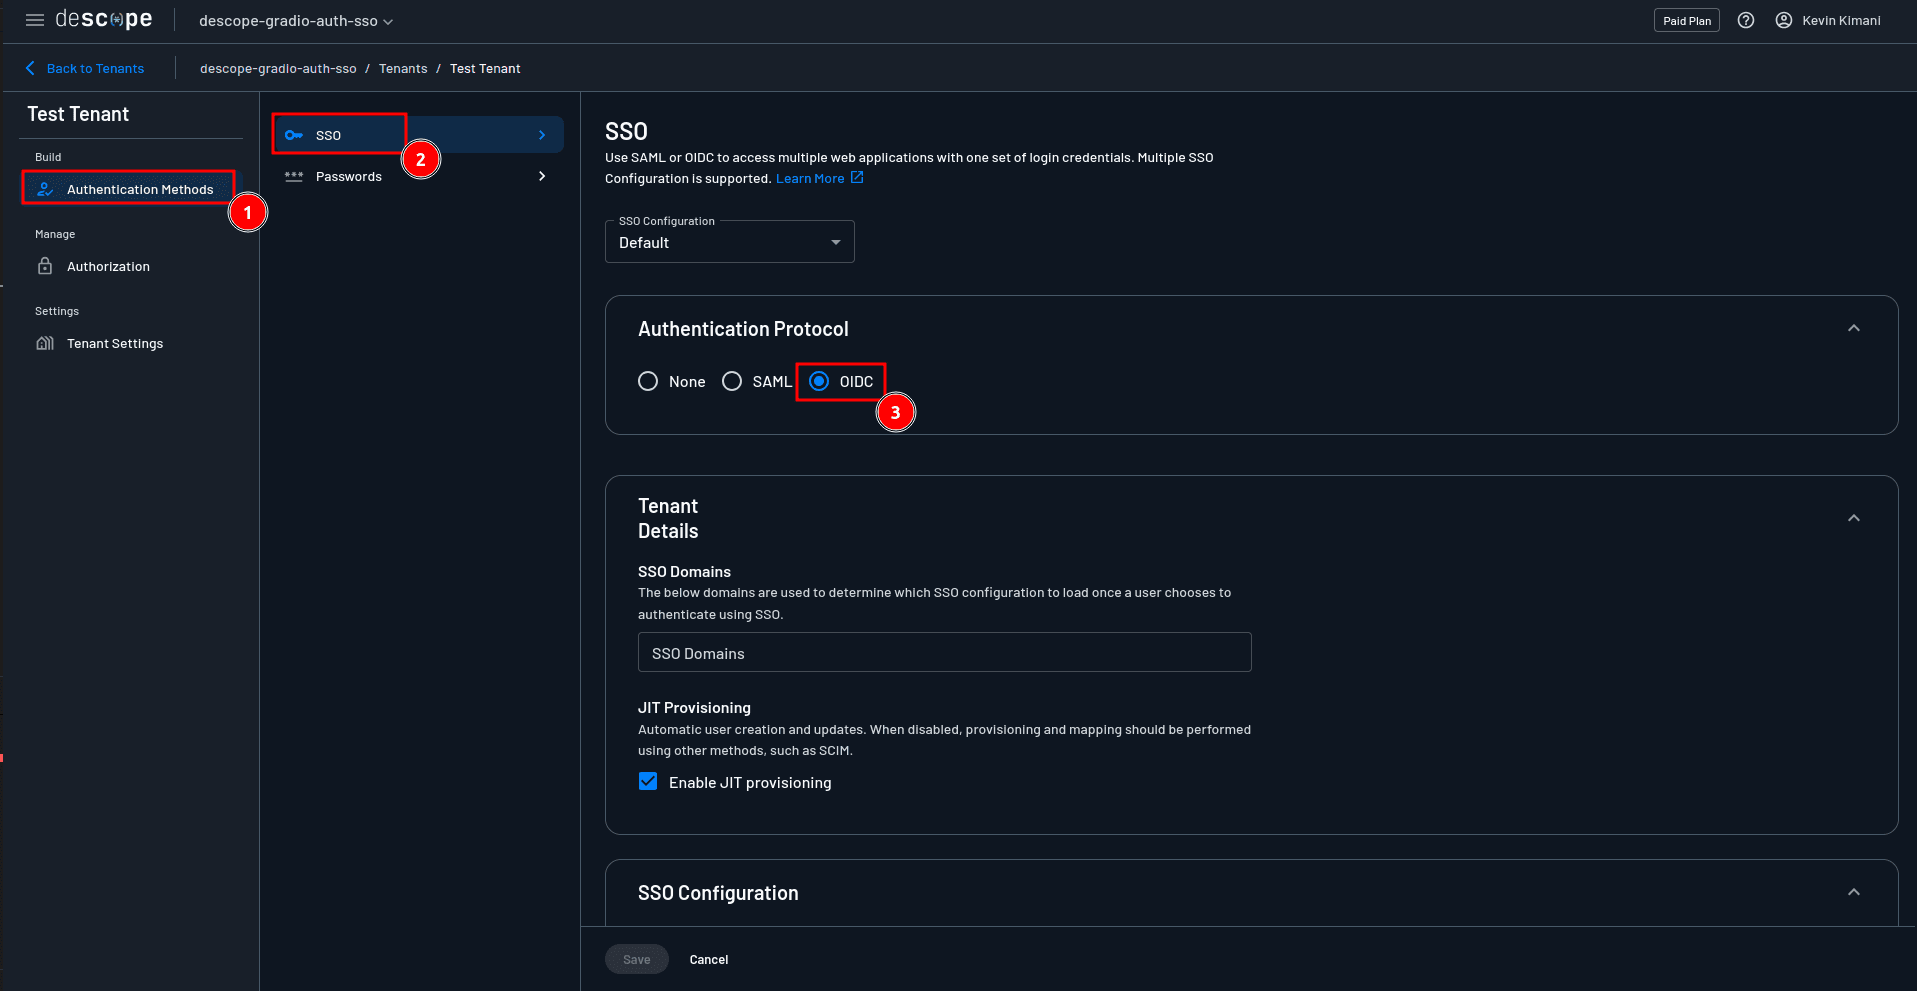Image resolution: width=1917 pixels, height=991 pixels.
Task: Open the Learn More link
Action: point(810,178)
